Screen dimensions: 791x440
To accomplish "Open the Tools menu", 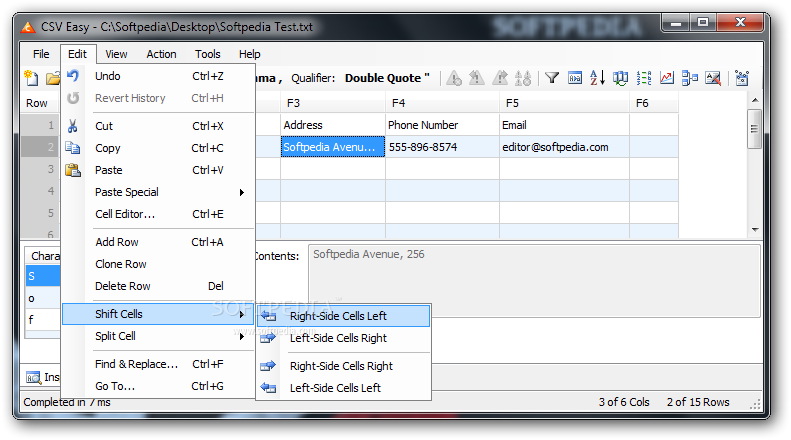I will [208, 54].
